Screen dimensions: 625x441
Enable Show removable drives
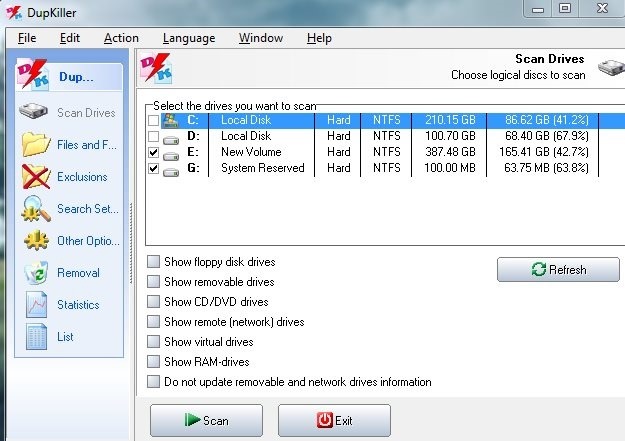(153, 282)
